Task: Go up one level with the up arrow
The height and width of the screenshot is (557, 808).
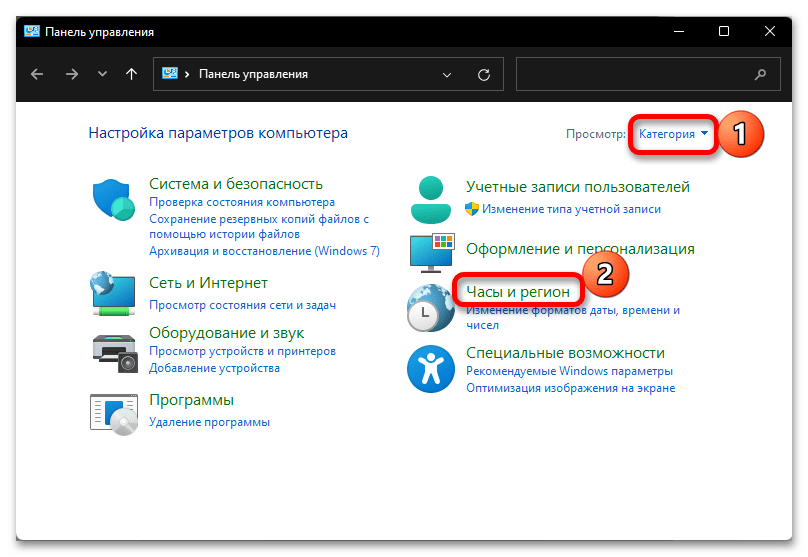Action: pos(131,75)
